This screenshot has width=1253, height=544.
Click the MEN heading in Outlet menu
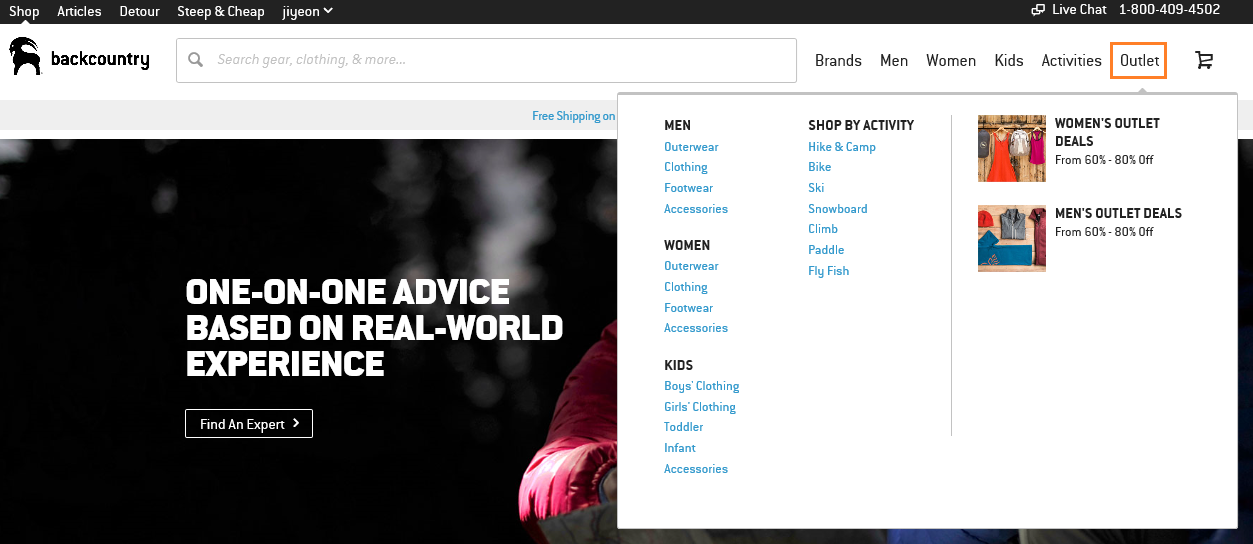[x=677, y=125]
